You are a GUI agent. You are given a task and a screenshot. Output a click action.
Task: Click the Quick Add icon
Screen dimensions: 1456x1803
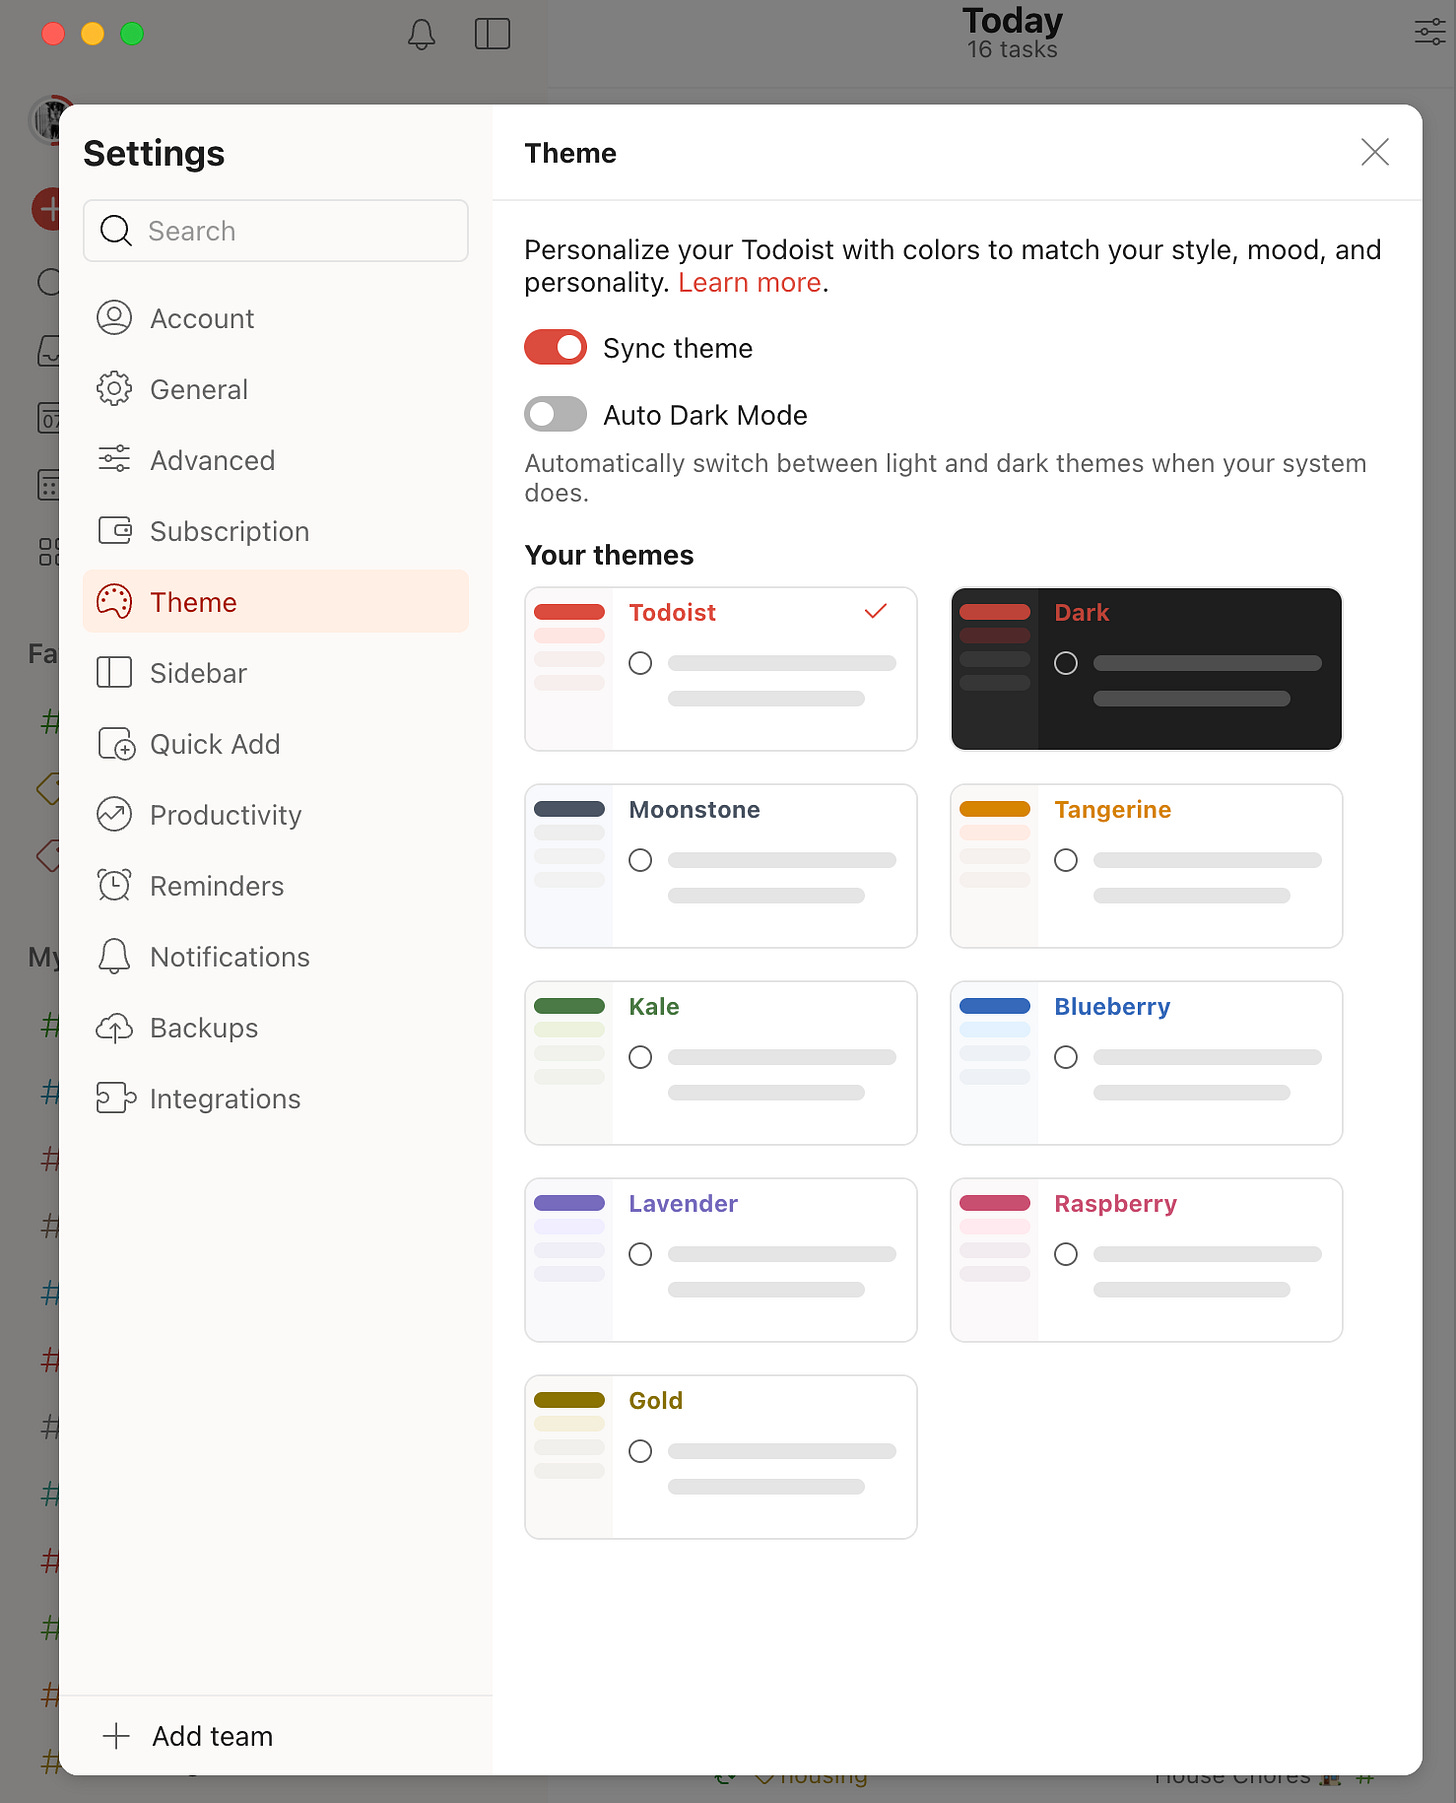click(x=116, y=744)
